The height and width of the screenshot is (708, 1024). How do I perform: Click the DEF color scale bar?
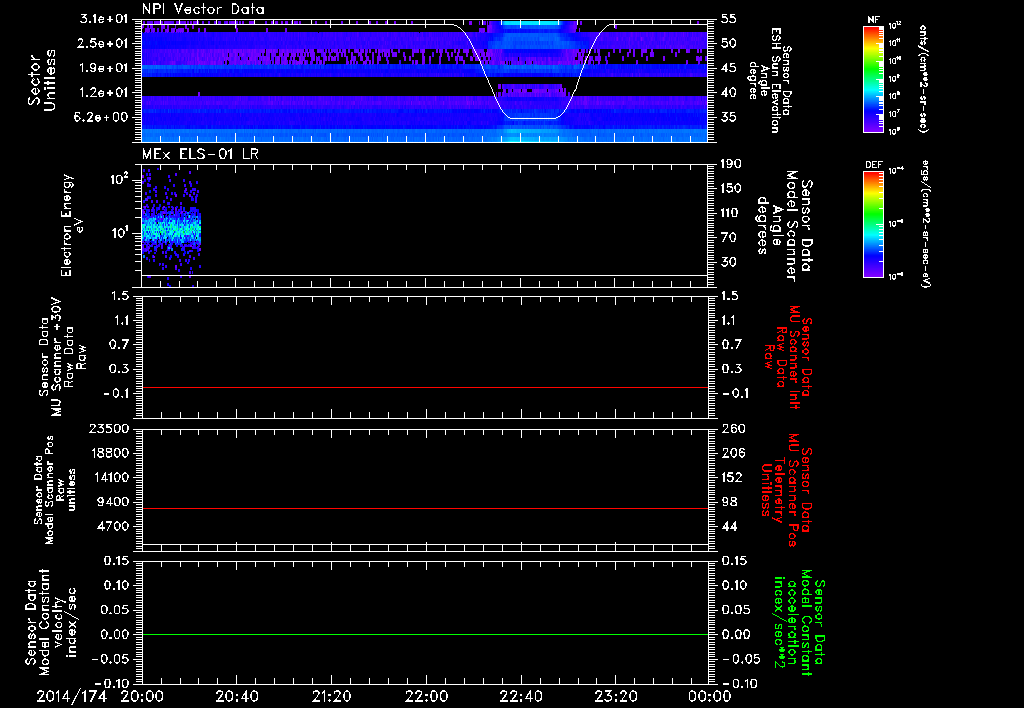(x=874, y=224)
